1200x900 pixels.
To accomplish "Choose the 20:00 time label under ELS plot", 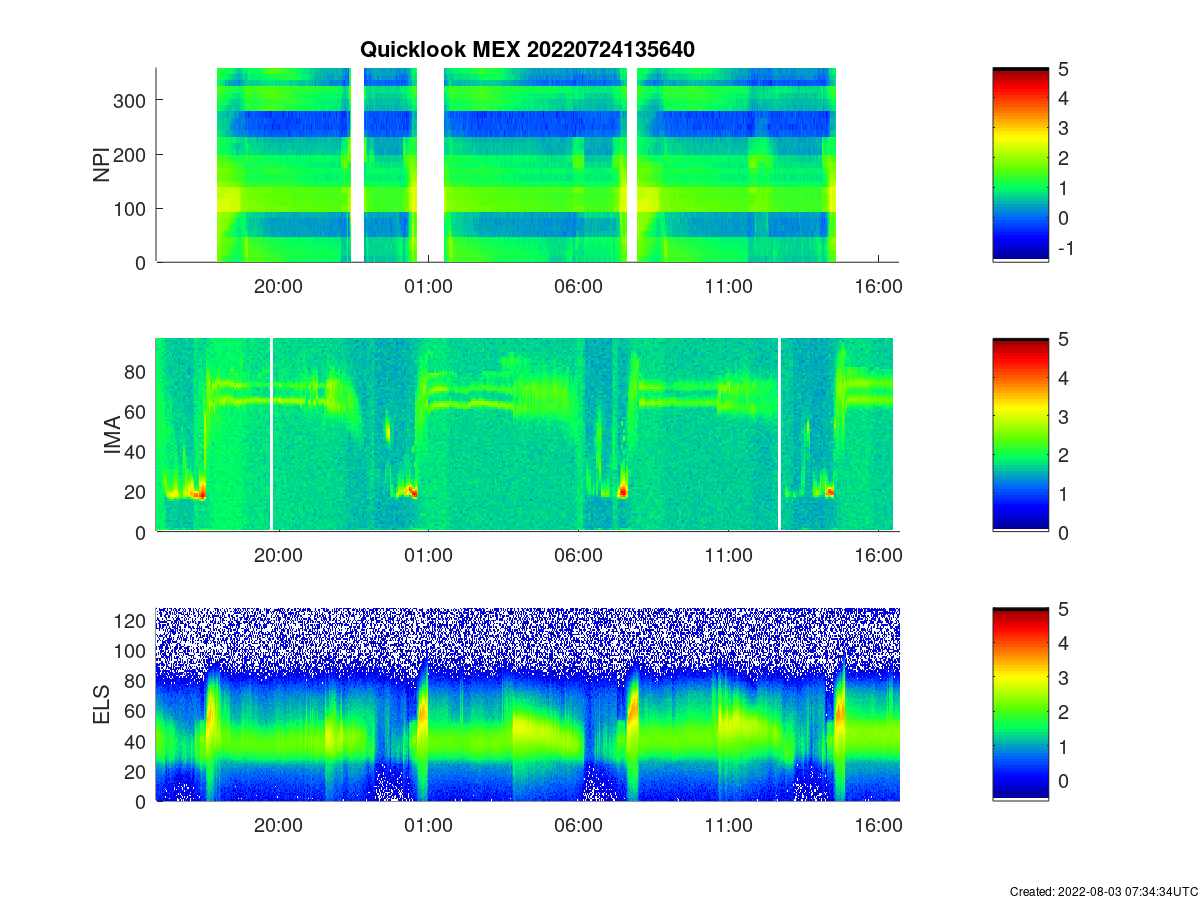I will pos(278,825).
